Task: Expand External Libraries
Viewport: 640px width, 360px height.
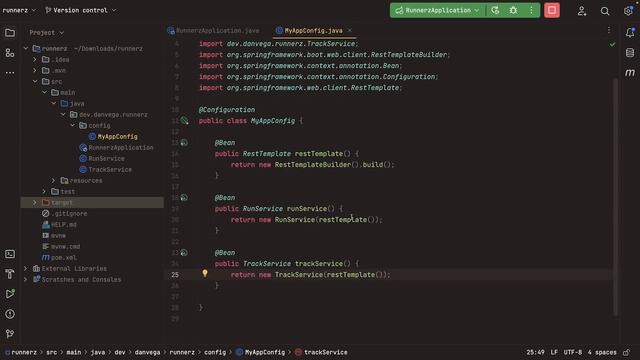Action: click(26, 269)
